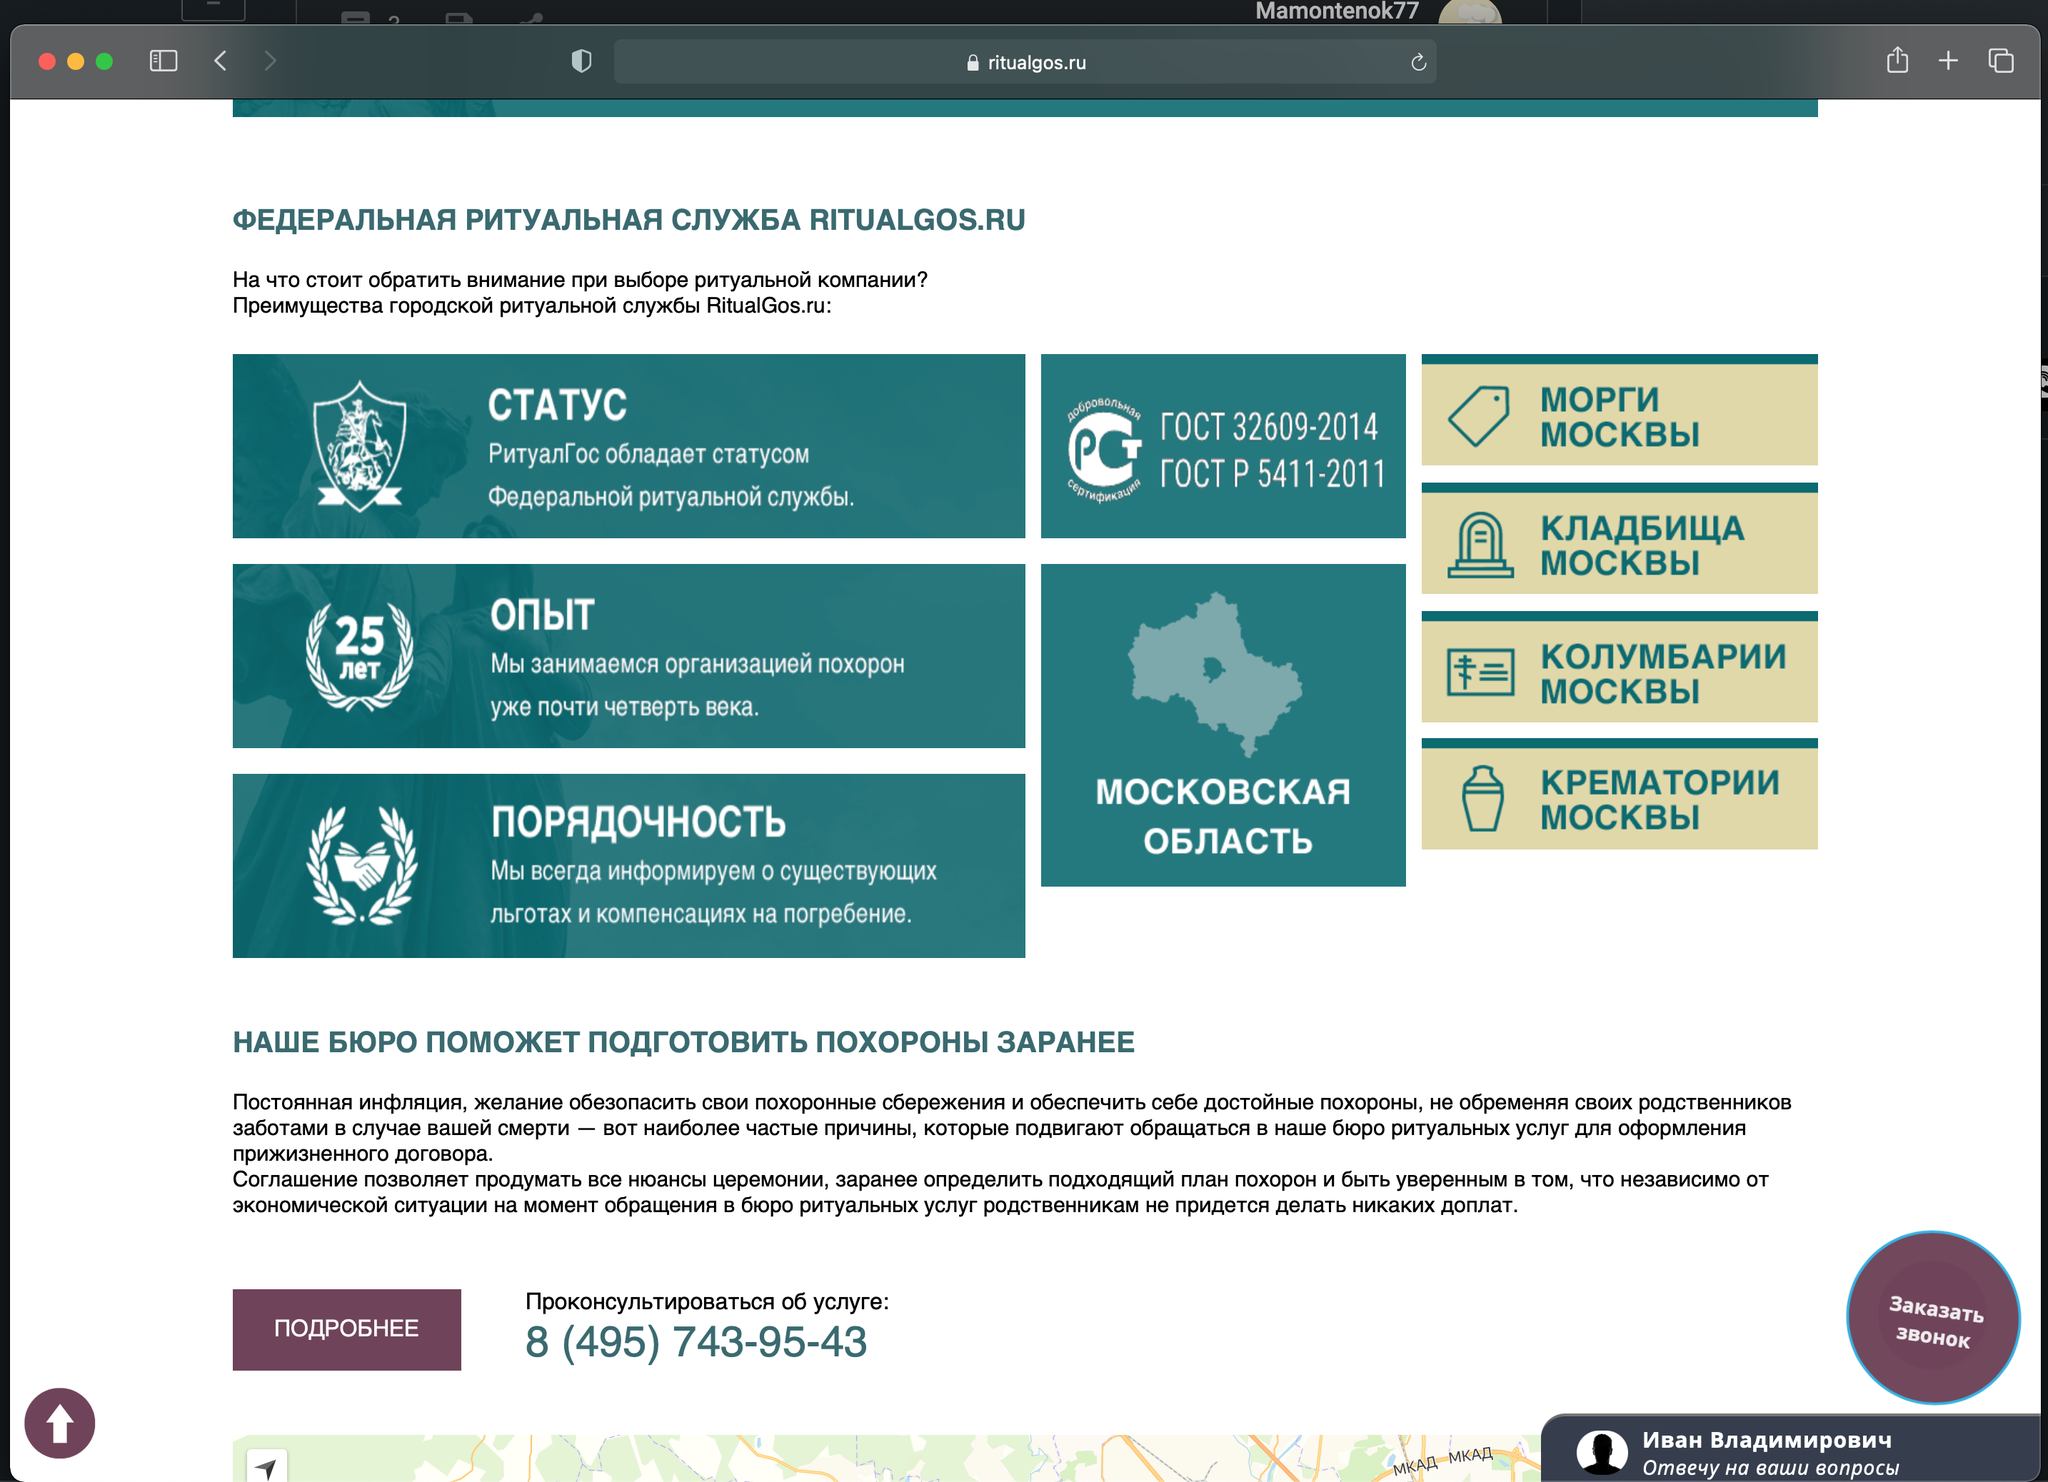Image resolution: width=2048 pixels, height=1482 pixels.
Task: Call the 8 (495) 743-95-43 number
Action: click(x=695, y=1342)
